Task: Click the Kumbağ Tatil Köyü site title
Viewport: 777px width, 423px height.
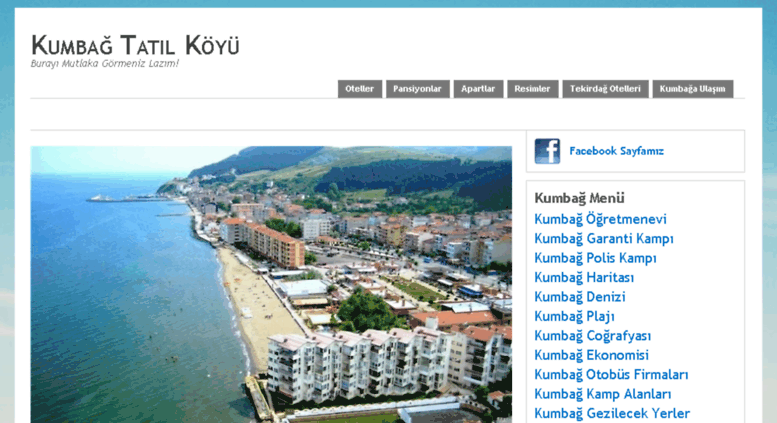Action: pos(135,46)
